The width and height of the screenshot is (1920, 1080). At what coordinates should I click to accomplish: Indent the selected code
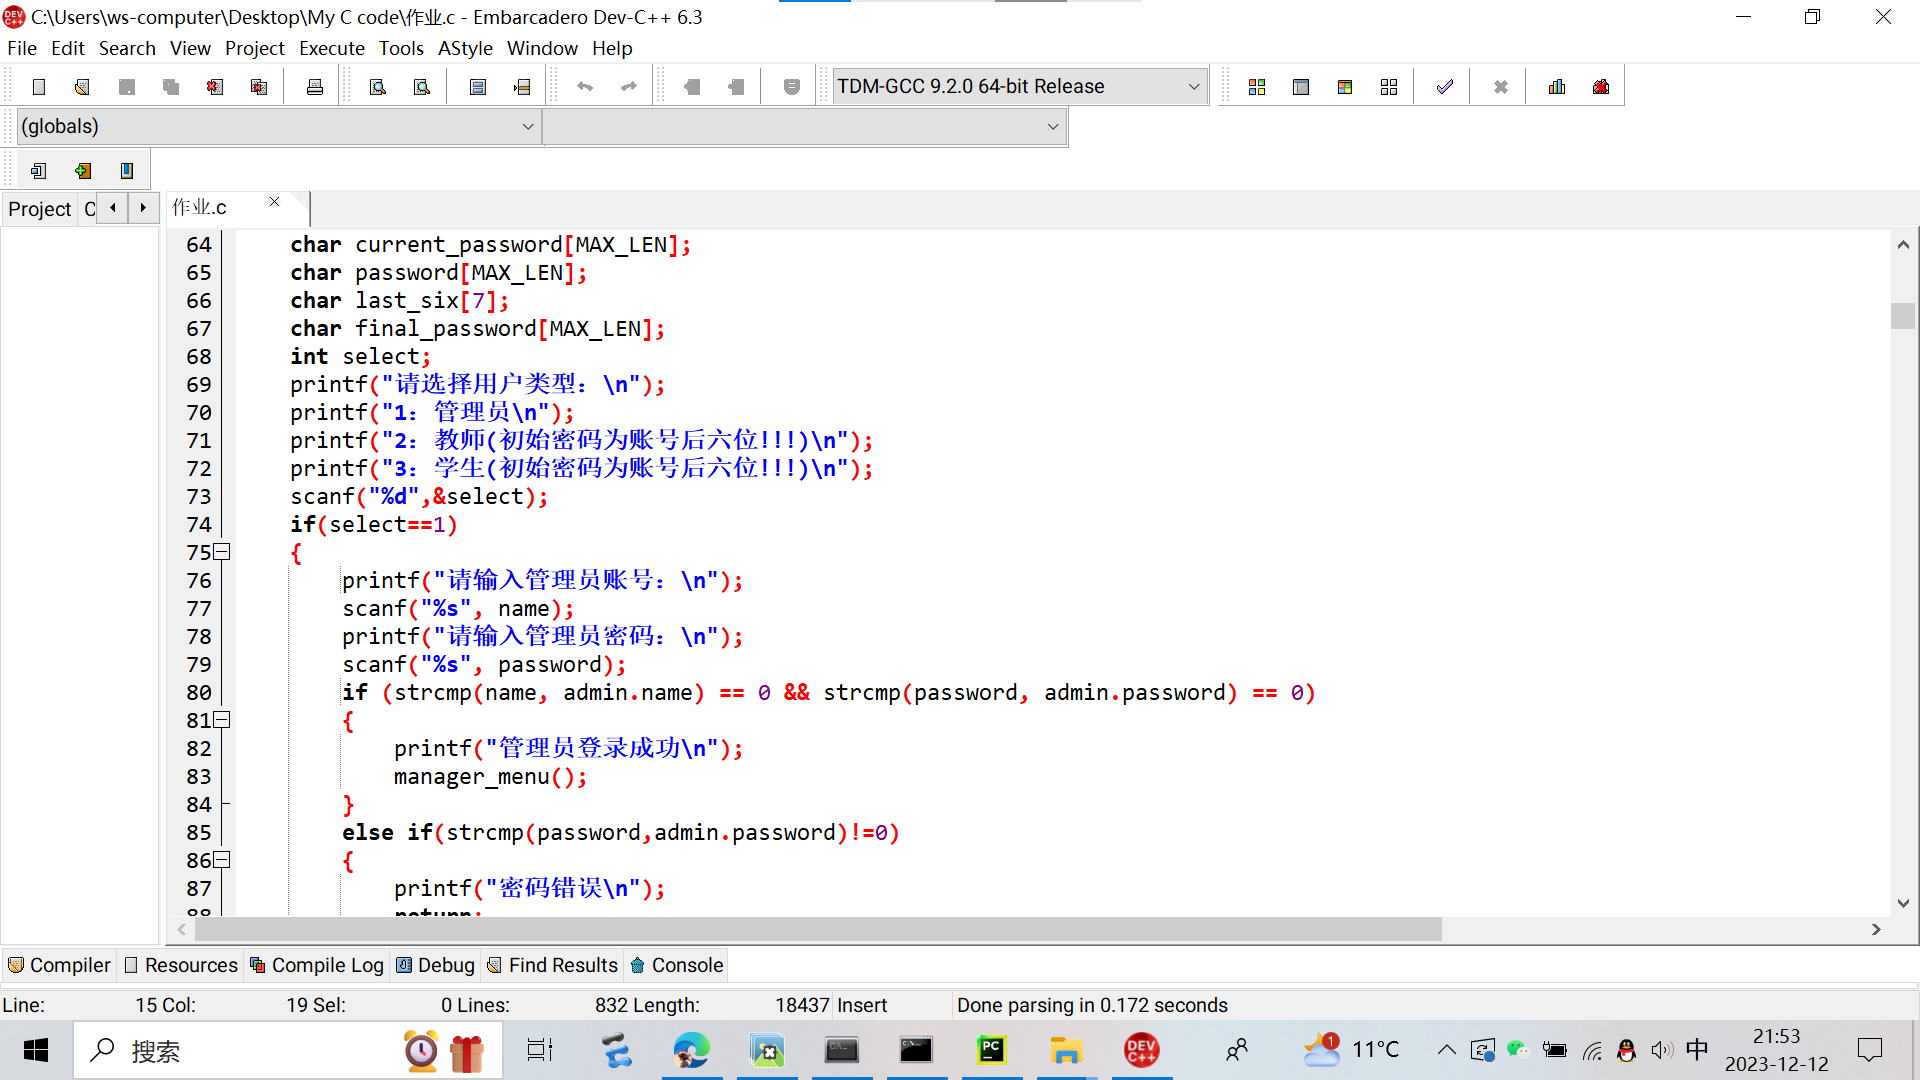[x=692, y=87]
